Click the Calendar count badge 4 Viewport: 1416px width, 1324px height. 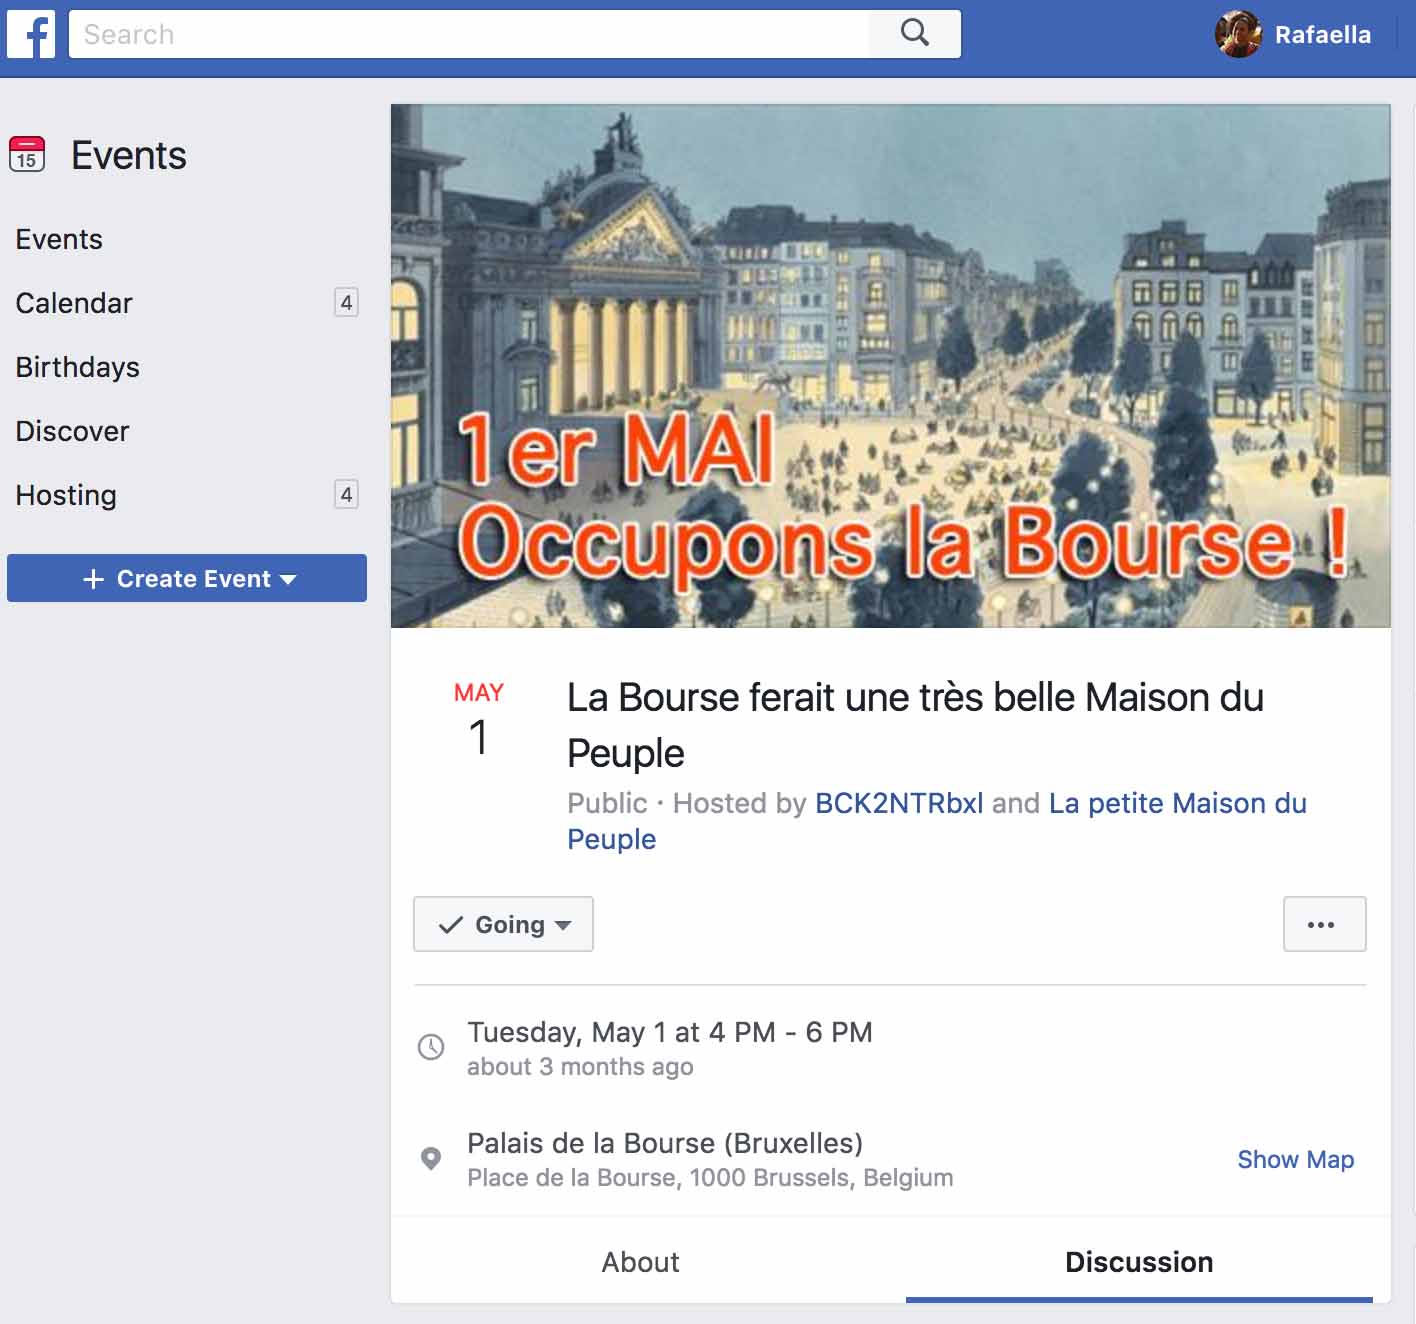pyautogui.click(x=346, y=302)
